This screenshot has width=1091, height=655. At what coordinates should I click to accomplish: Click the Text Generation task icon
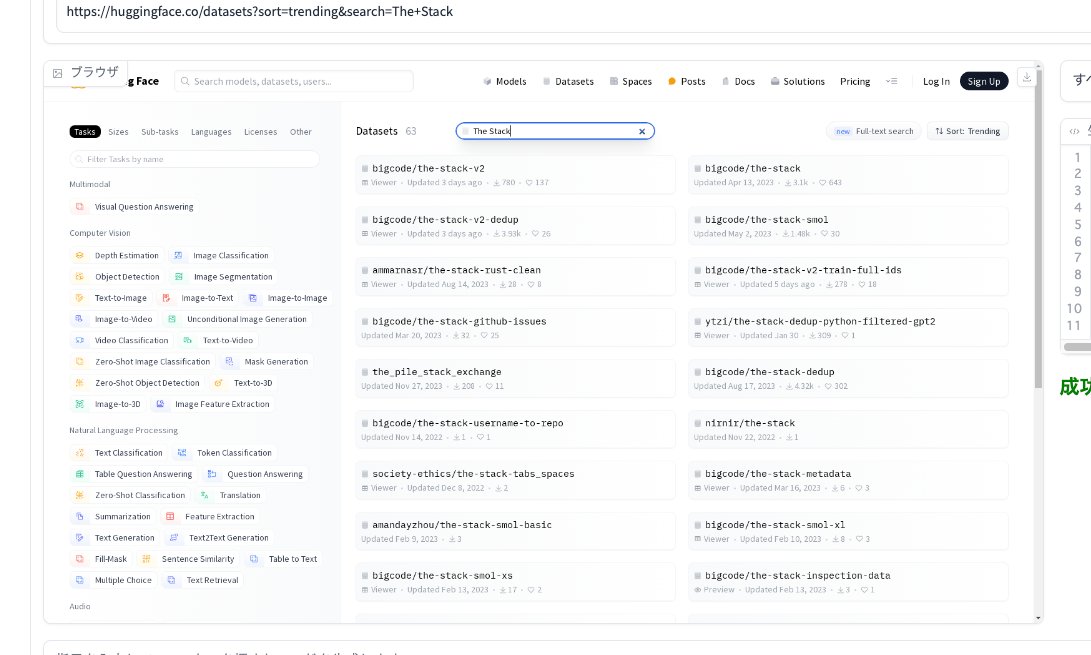click(x=79, y=538)
